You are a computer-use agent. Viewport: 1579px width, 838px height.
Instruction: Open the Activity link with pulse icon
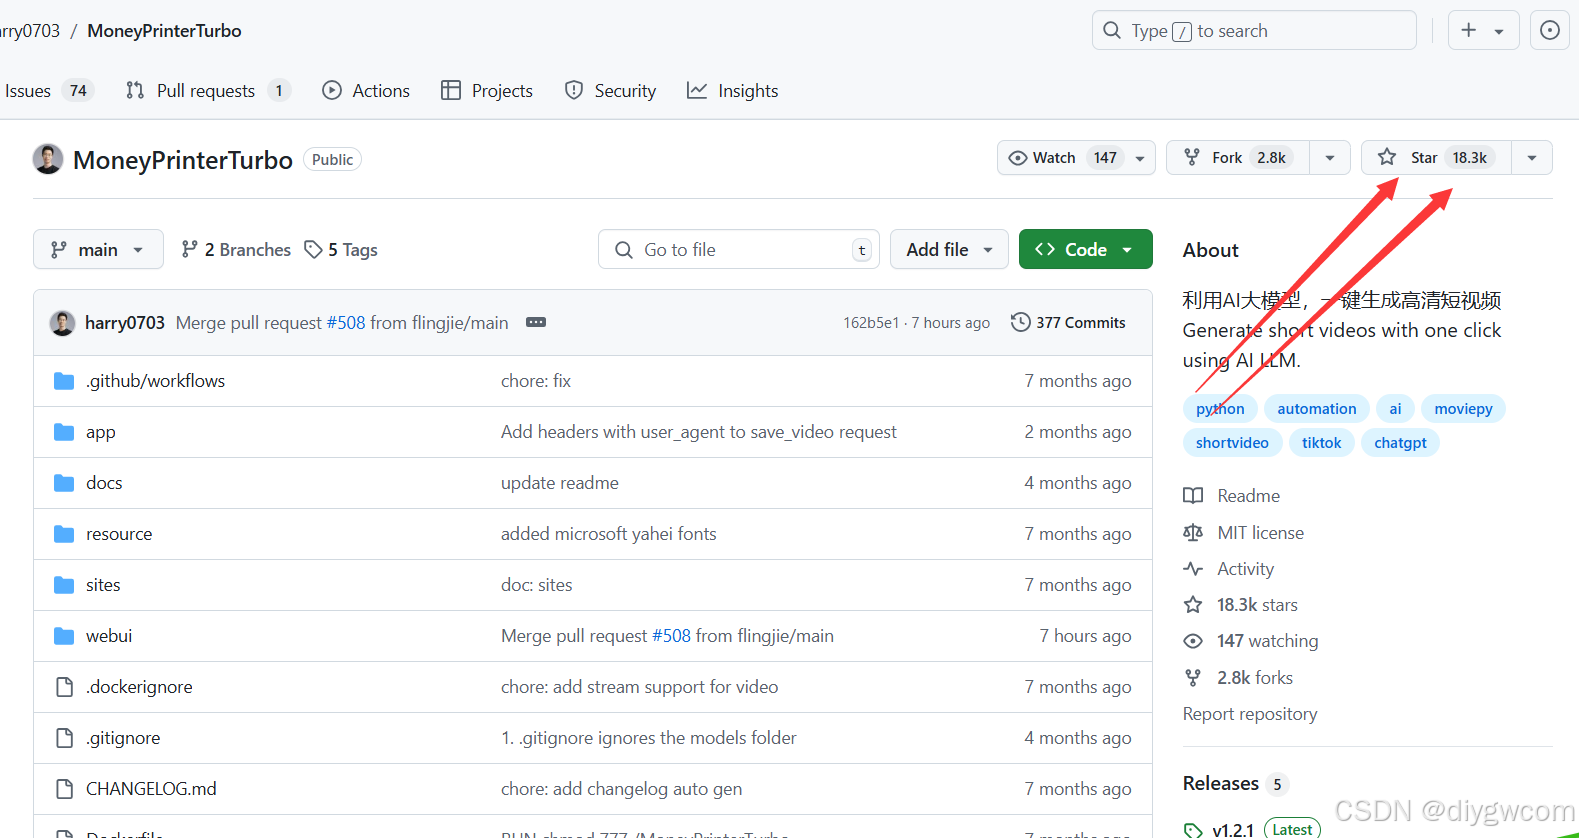1229,569
